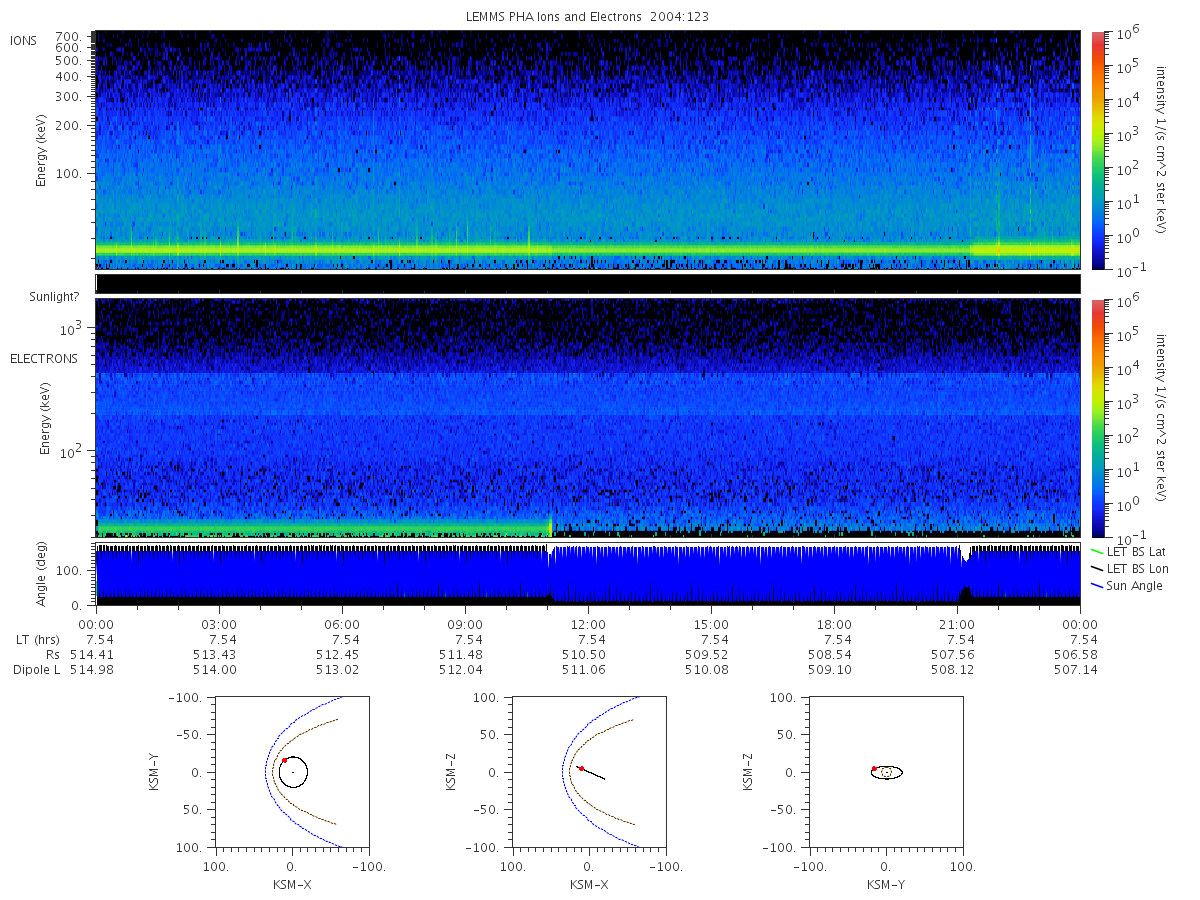
Task: Click the 21:00 time tick label
Action: [957, 624]
